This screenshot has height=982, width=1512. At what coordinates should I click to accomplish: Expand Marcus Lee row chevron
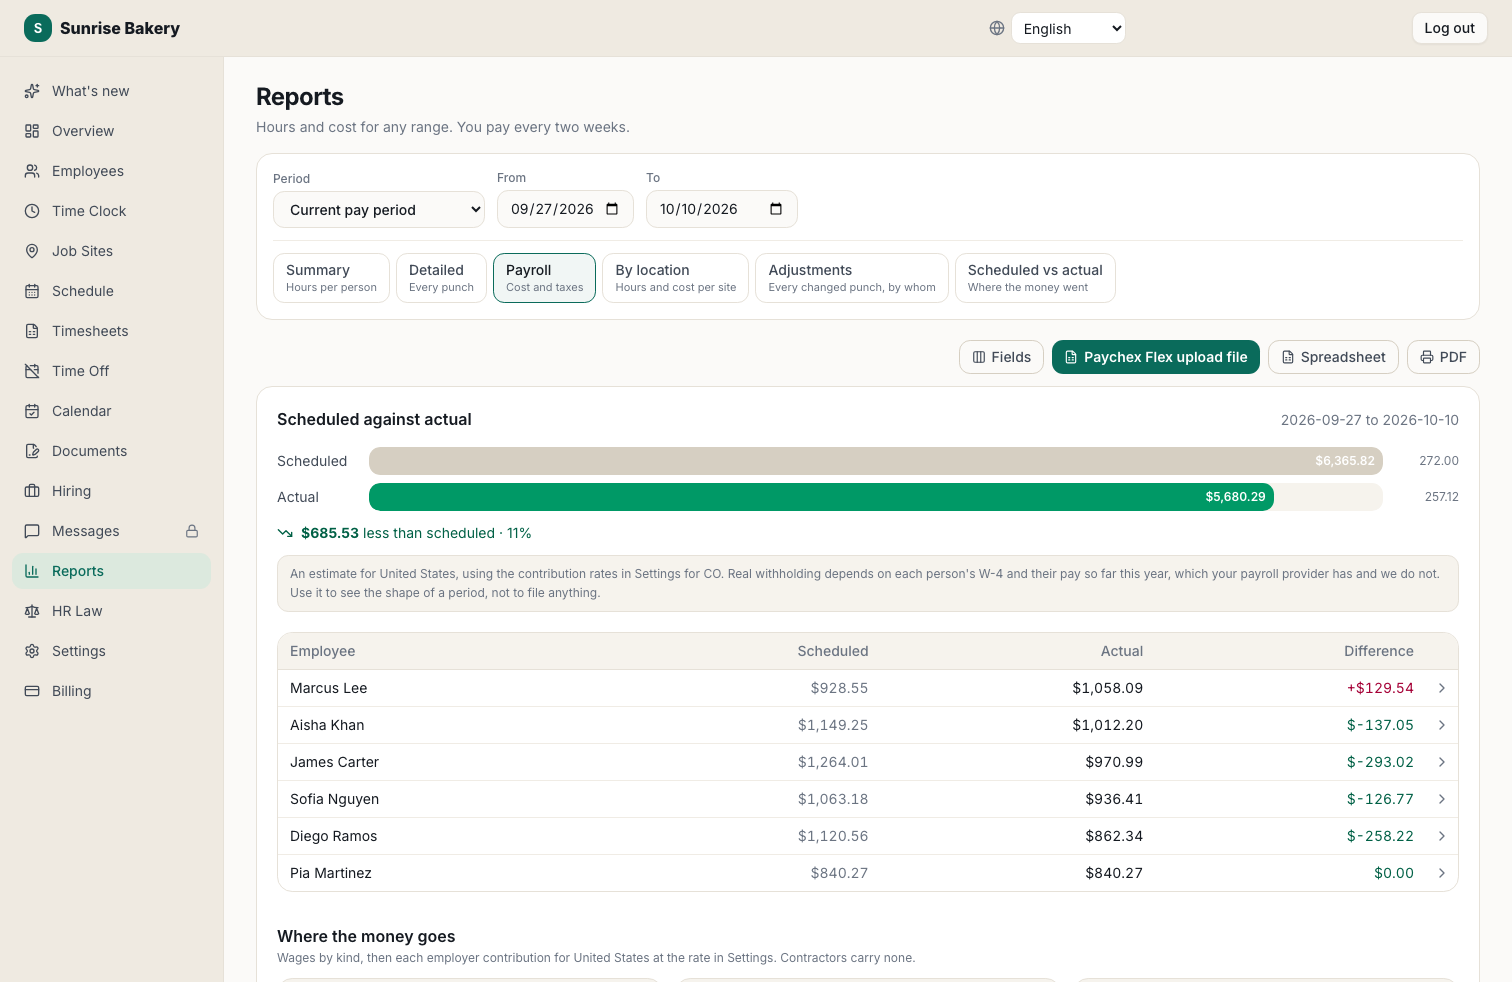tap(1442, 688)
